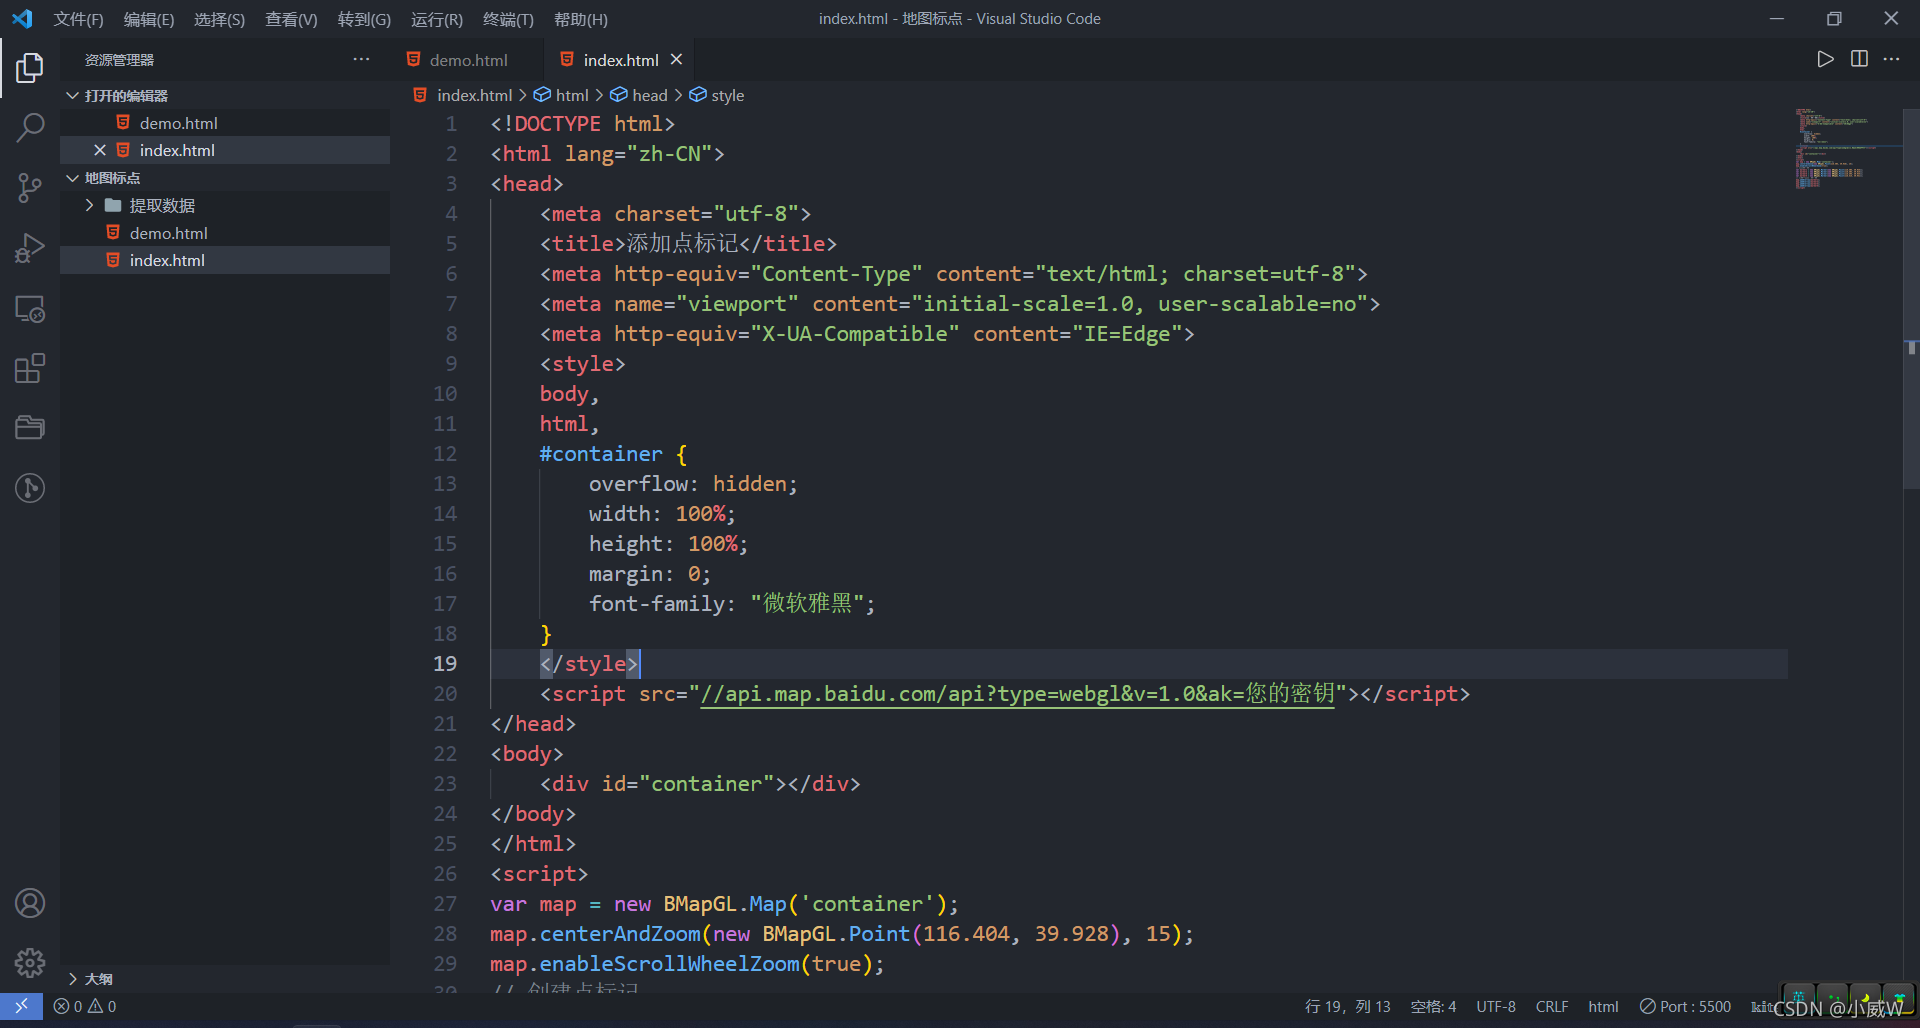The image size is (1920, 1028).
Task: Open the 终端(T) menu
Action: tap(508, 19)
